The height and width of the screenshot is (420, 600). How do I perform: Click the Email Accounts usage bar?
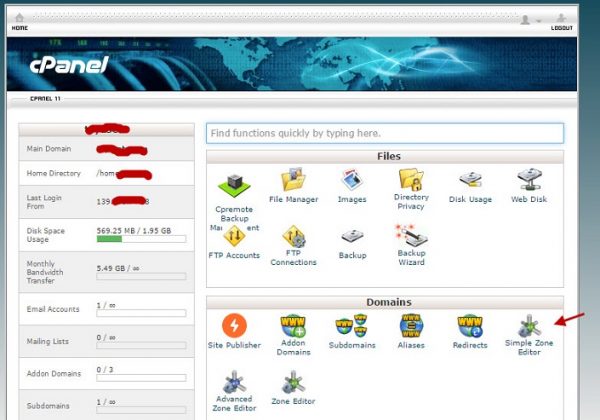coord(141,313)
